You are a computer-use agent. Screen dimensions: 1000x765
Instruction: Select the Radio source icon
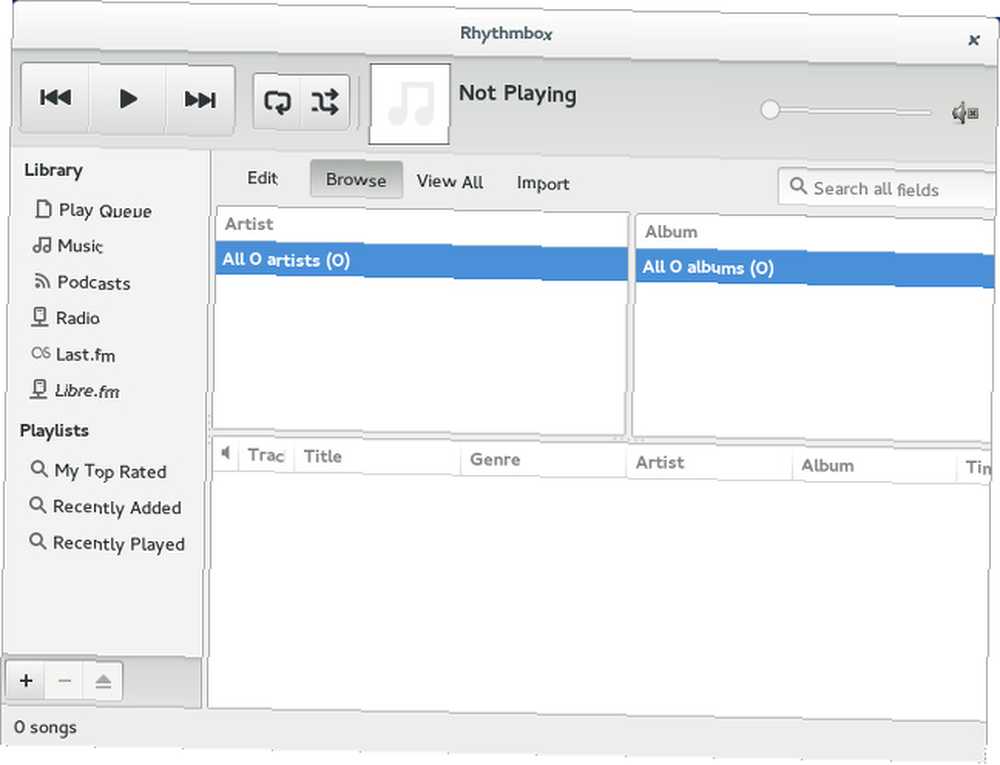[x=40, y=317]
